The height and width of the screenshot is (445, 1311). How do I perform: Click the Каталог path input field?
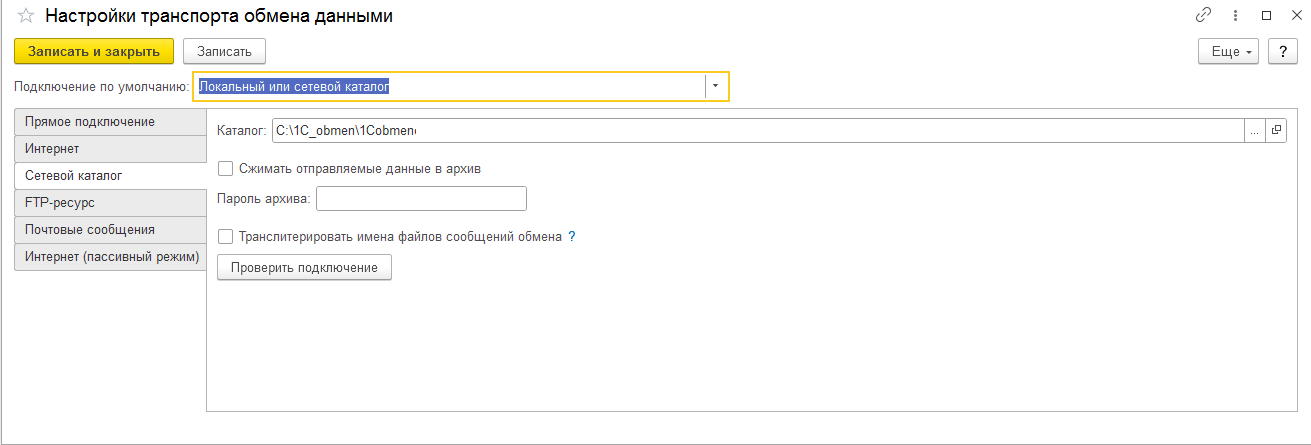click(757, 130)
